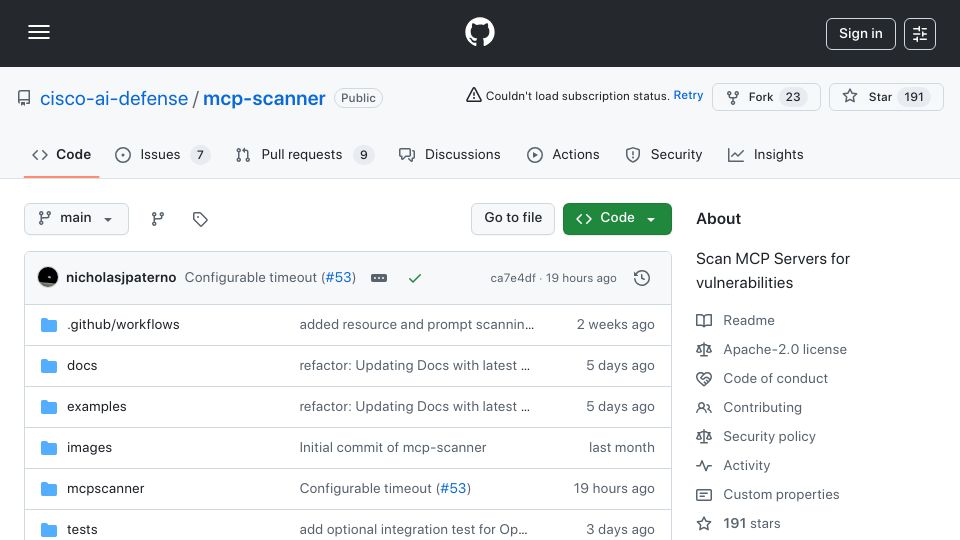Open the Activity link
Image resolution: width=960 pixels, height=540 pixels.
746,465
